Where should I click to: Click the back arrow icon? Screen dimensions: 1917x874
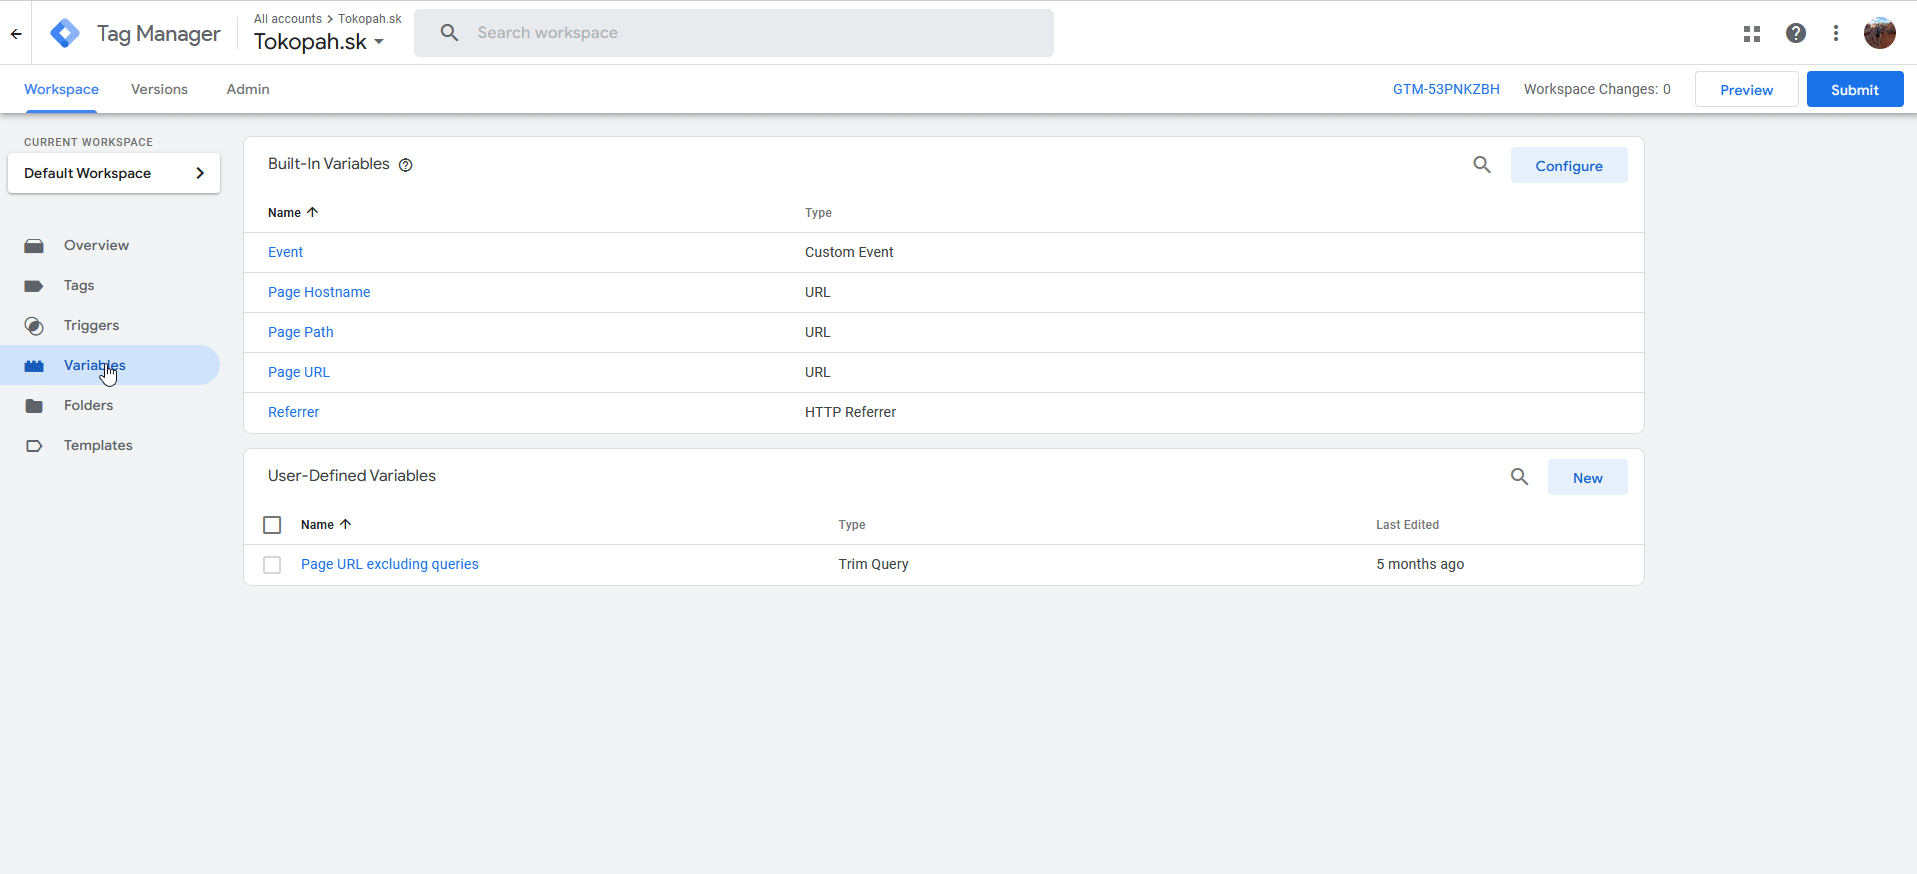click(16, 33)
